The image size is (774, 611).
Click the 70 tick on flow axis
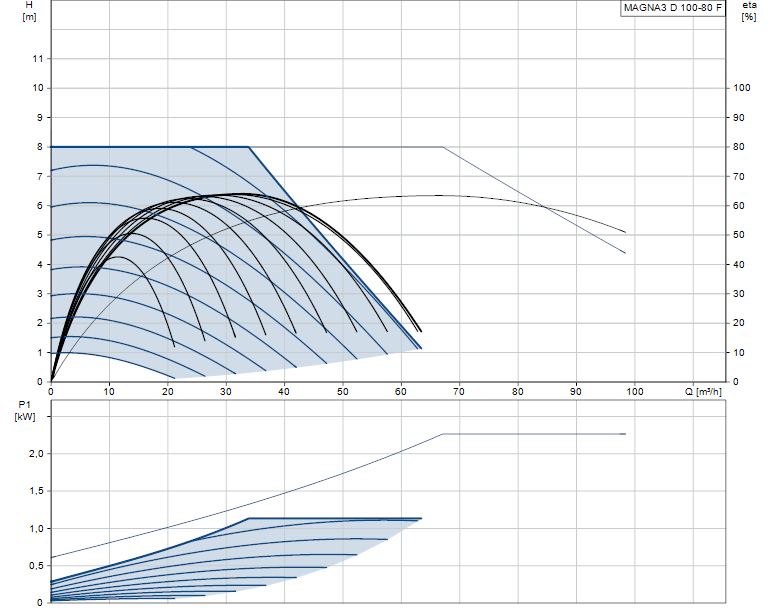tap(459, 391)
